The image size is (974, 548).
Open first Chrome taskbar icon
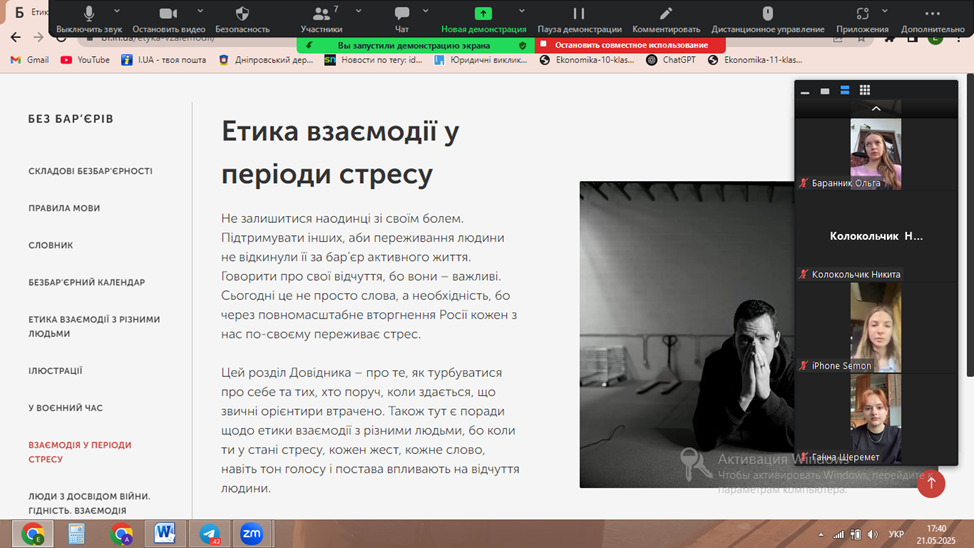point(33,534)
